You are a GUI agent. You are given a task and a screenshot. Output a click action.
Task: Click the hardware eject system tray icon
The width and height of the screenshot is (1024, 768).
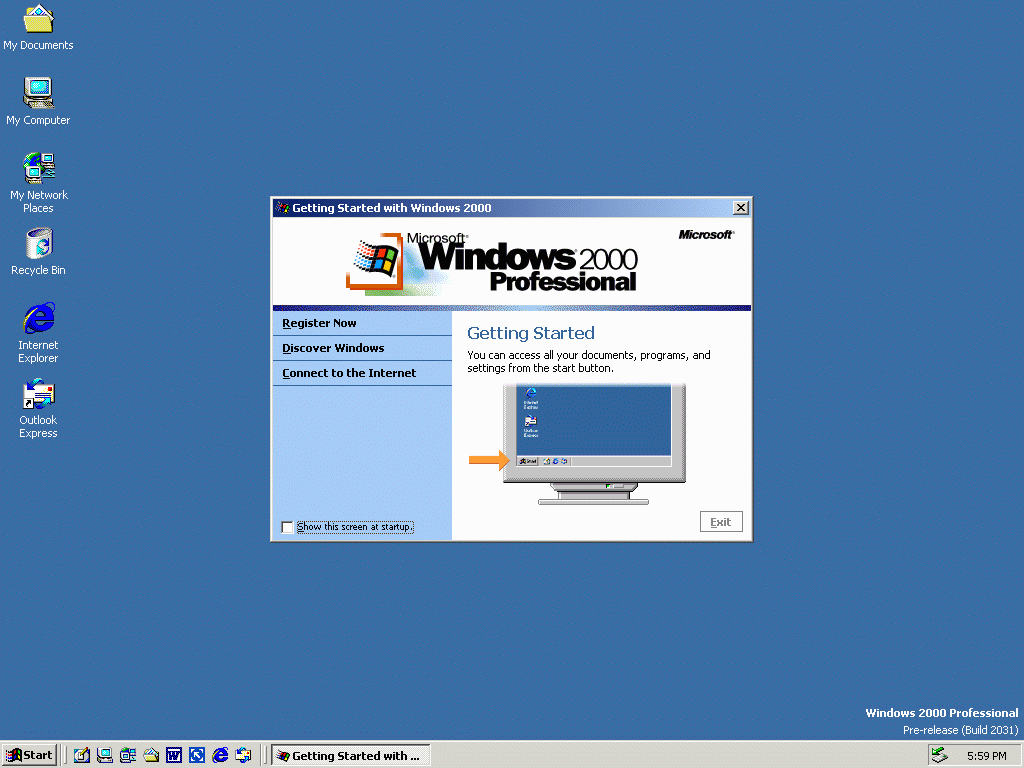[938, 756]
